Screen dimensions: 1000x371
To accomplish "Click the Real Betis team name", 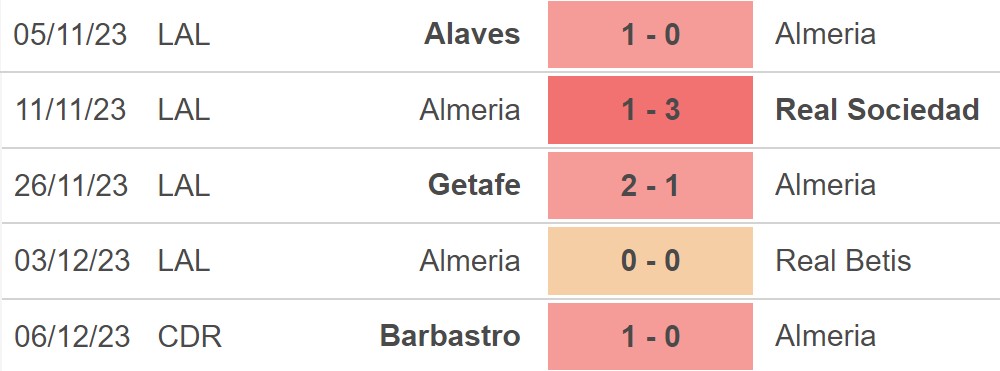I will tap(843, 261).
